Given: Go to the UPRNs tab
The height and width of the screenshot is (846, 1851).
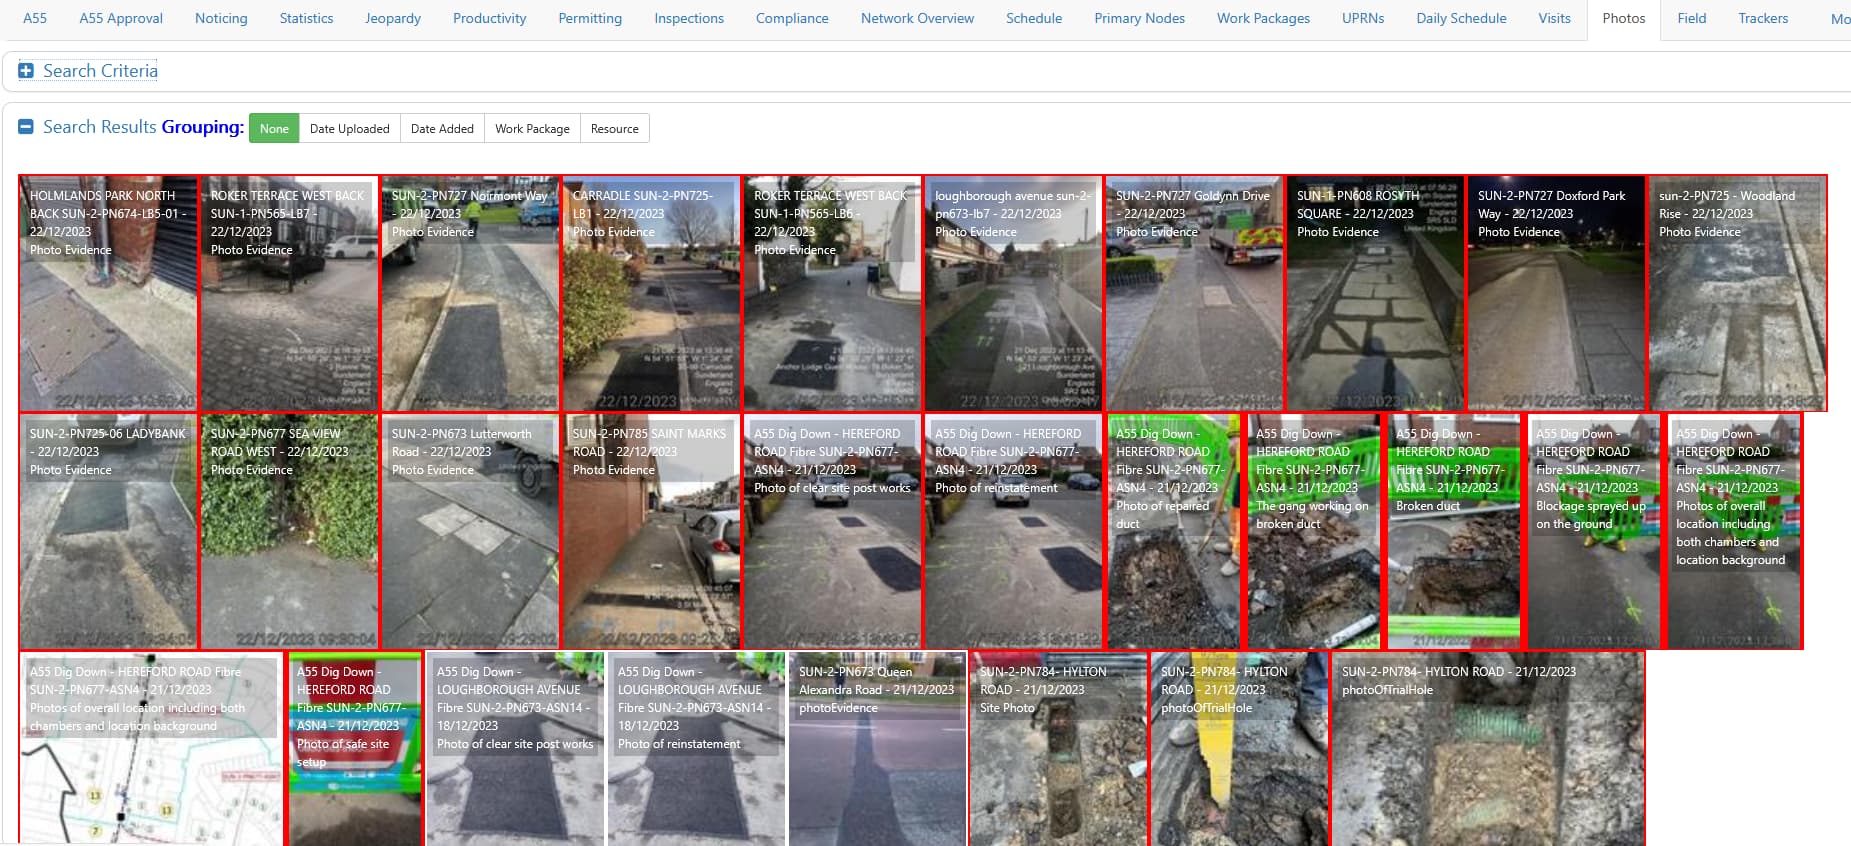Looking at the screenshot, I should coord(1363,18).
